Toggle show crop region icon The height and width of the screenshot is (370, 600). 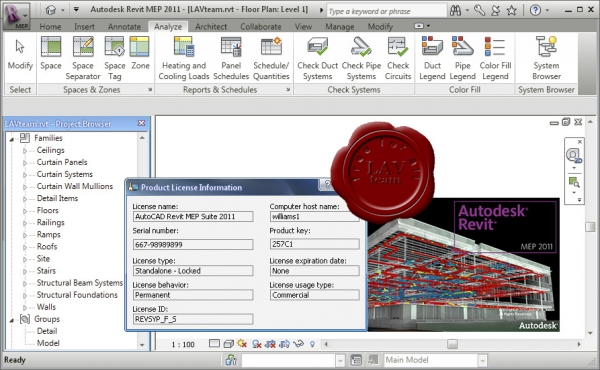pyautogui.click(x=284, y=344)
